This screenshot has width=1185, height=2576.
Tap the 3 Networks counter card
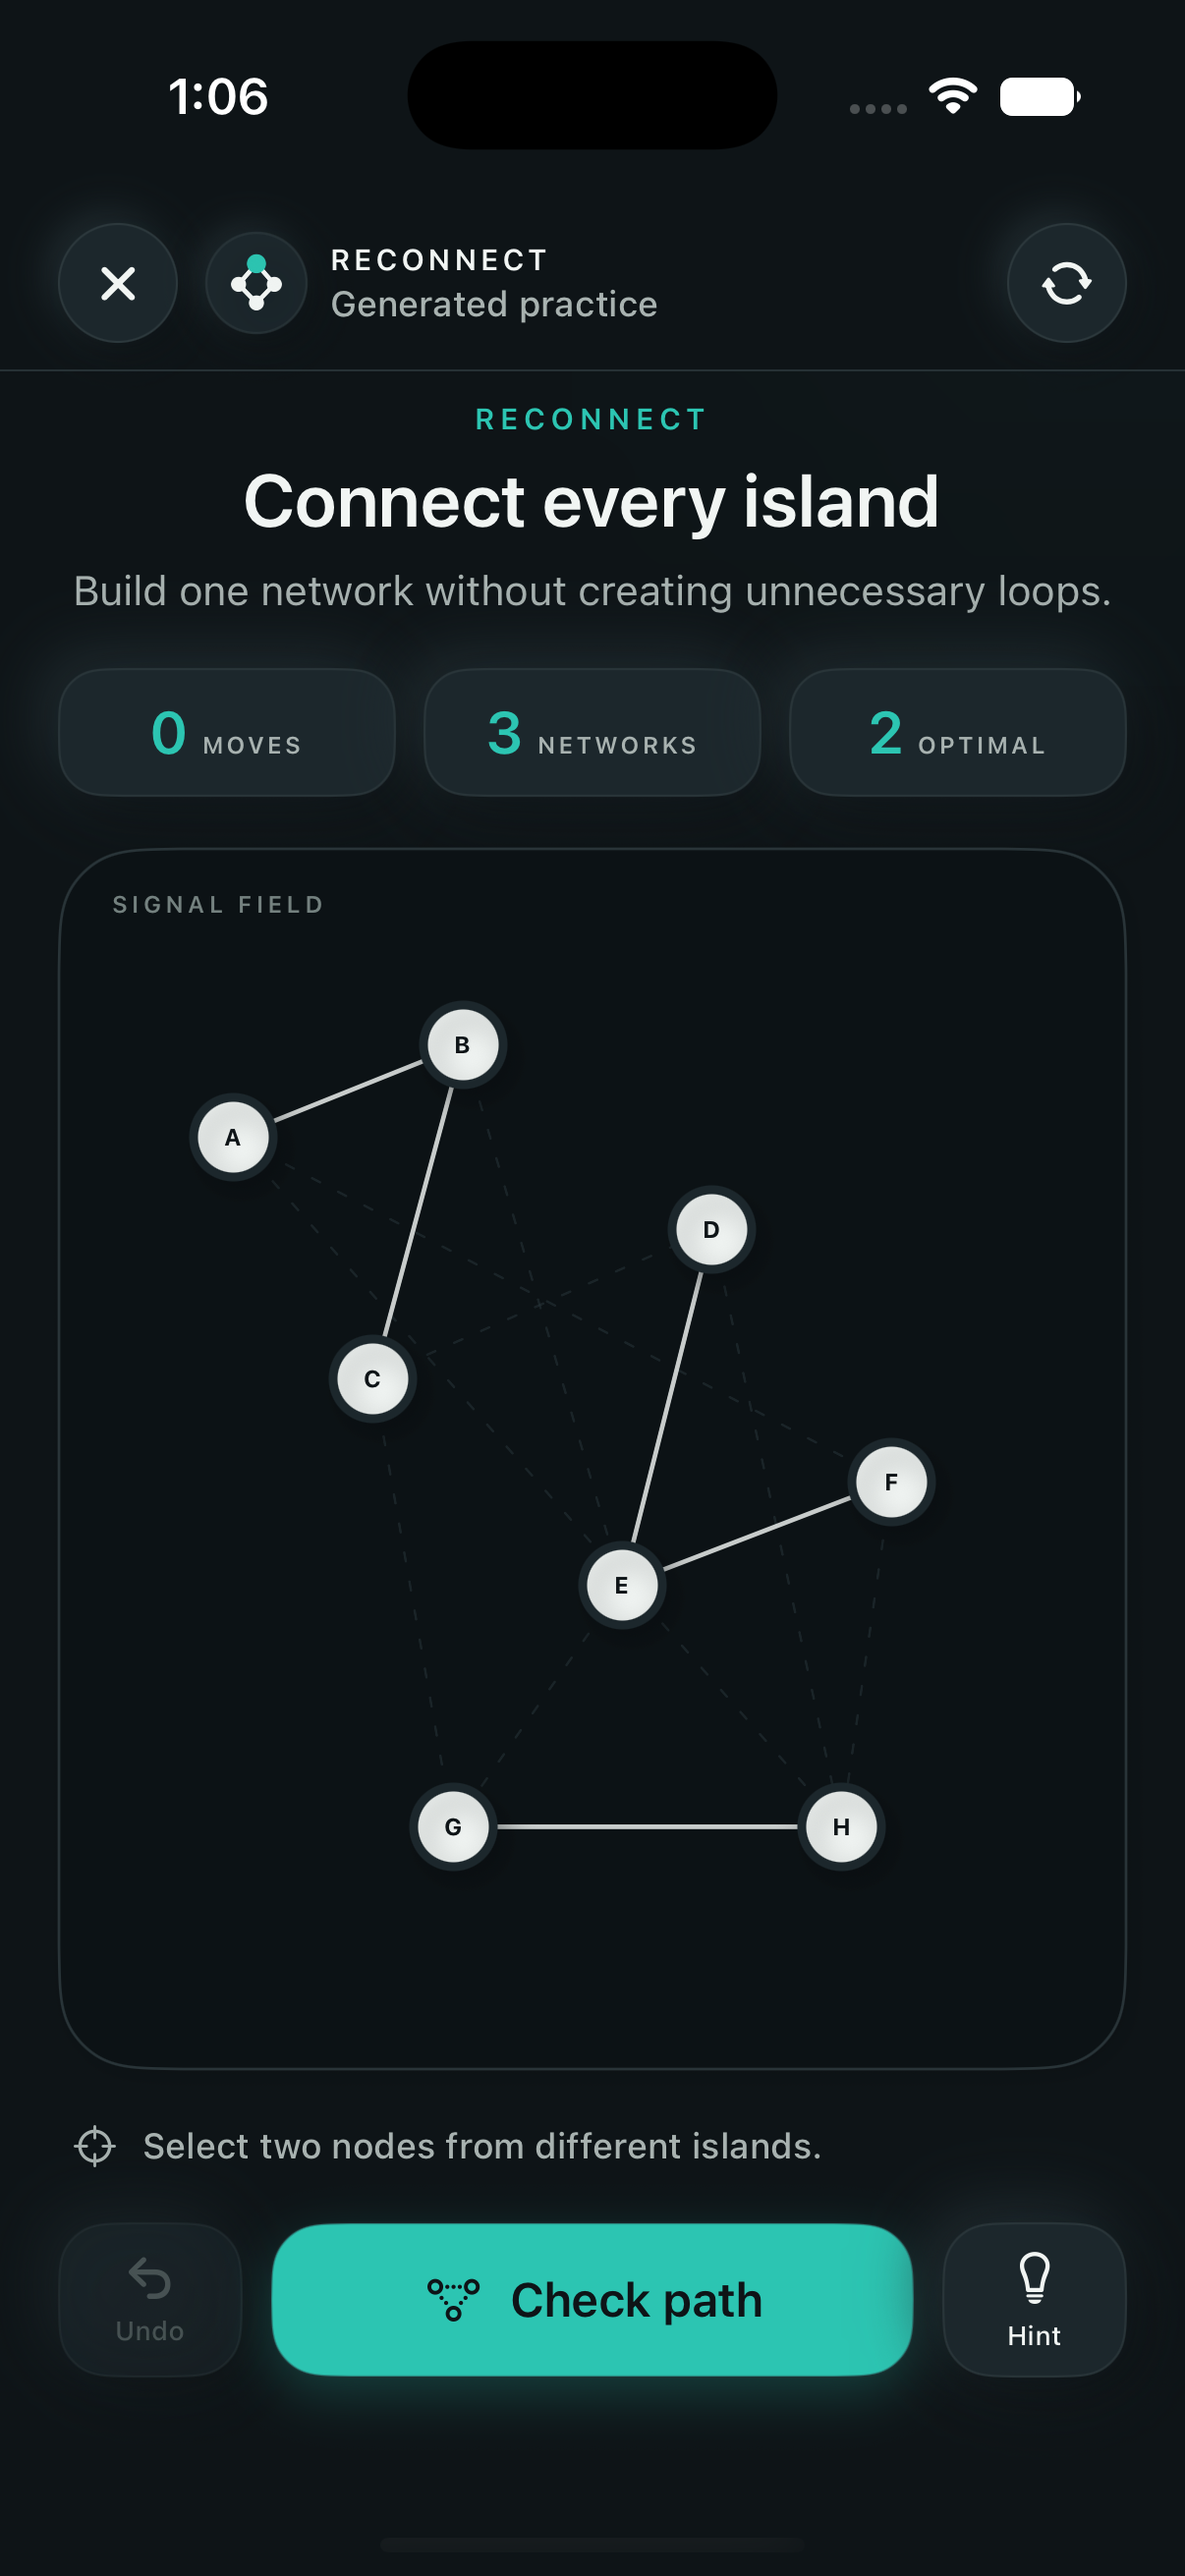tap(592, 732)
